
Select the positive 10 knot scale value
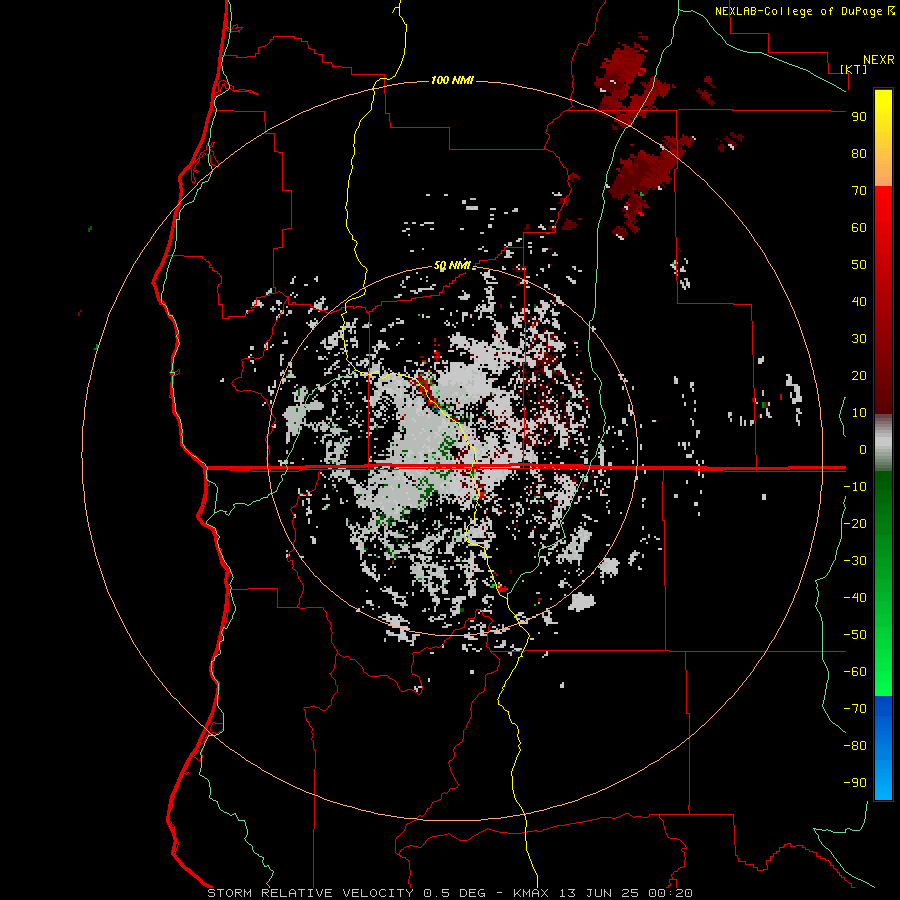point(859,413)
